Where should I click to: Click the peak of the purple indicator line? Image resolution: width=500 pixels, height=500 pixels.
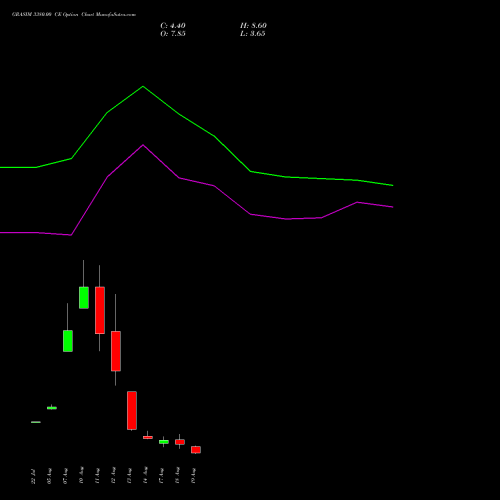click(143, 145)
